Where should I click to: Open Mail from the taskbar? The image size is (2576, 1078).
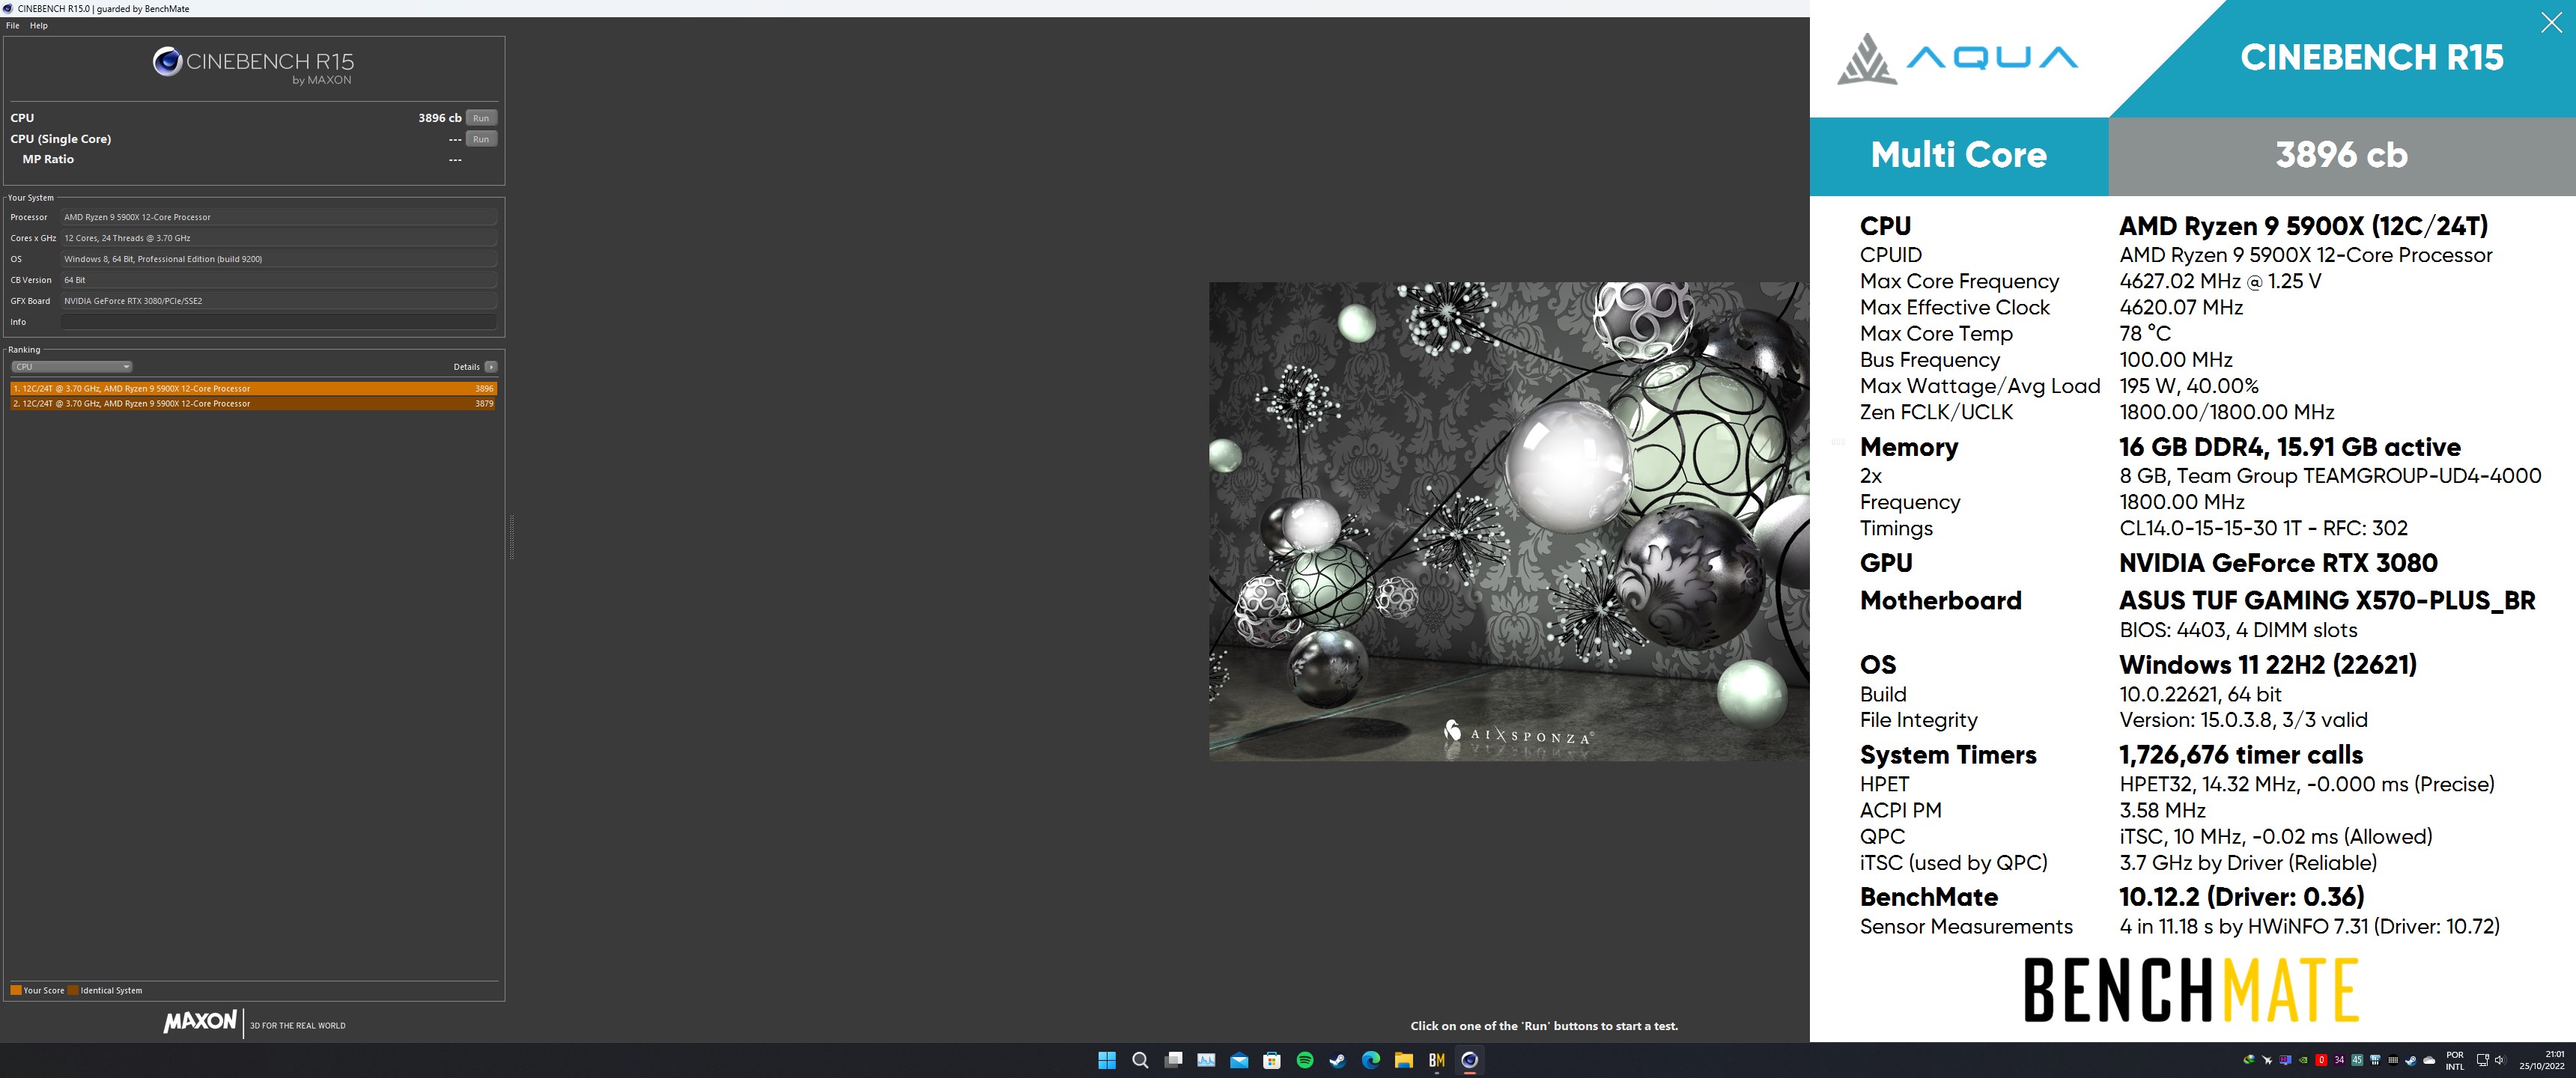point(1239,1061)
